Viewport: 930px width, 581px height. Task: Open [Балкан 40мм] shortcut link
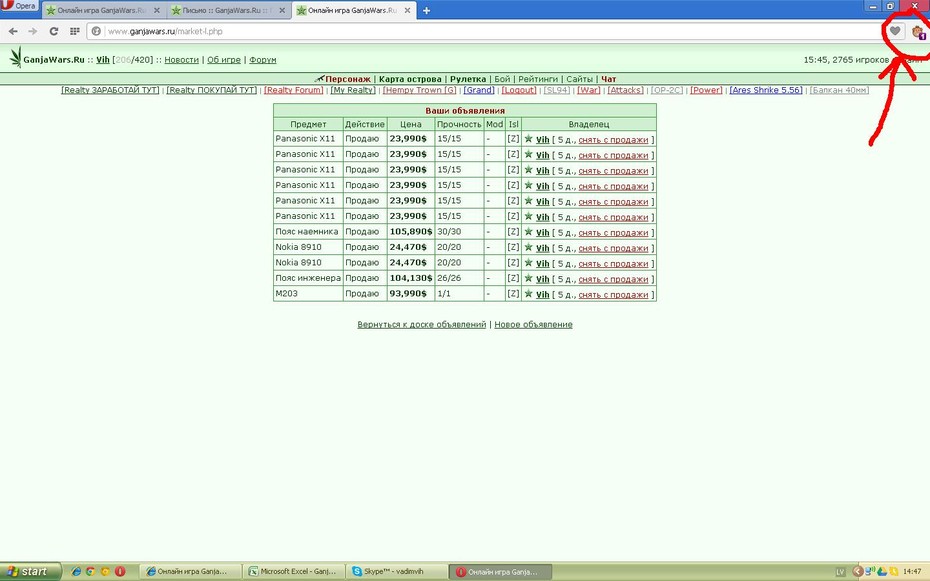point(839,90)
